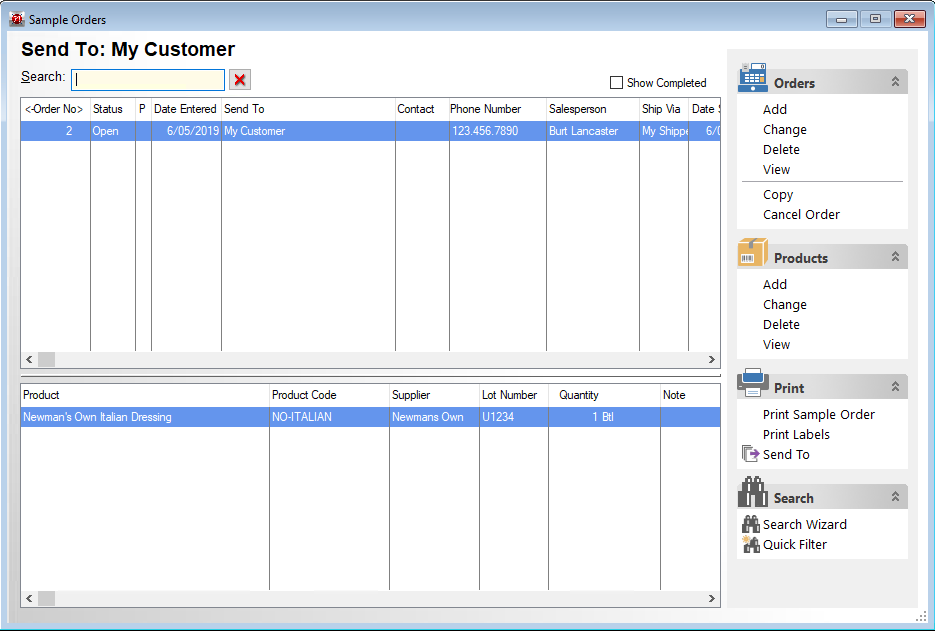Click Delete under Orders
This screenshot has height=631, width=935.
pos(781,150)
